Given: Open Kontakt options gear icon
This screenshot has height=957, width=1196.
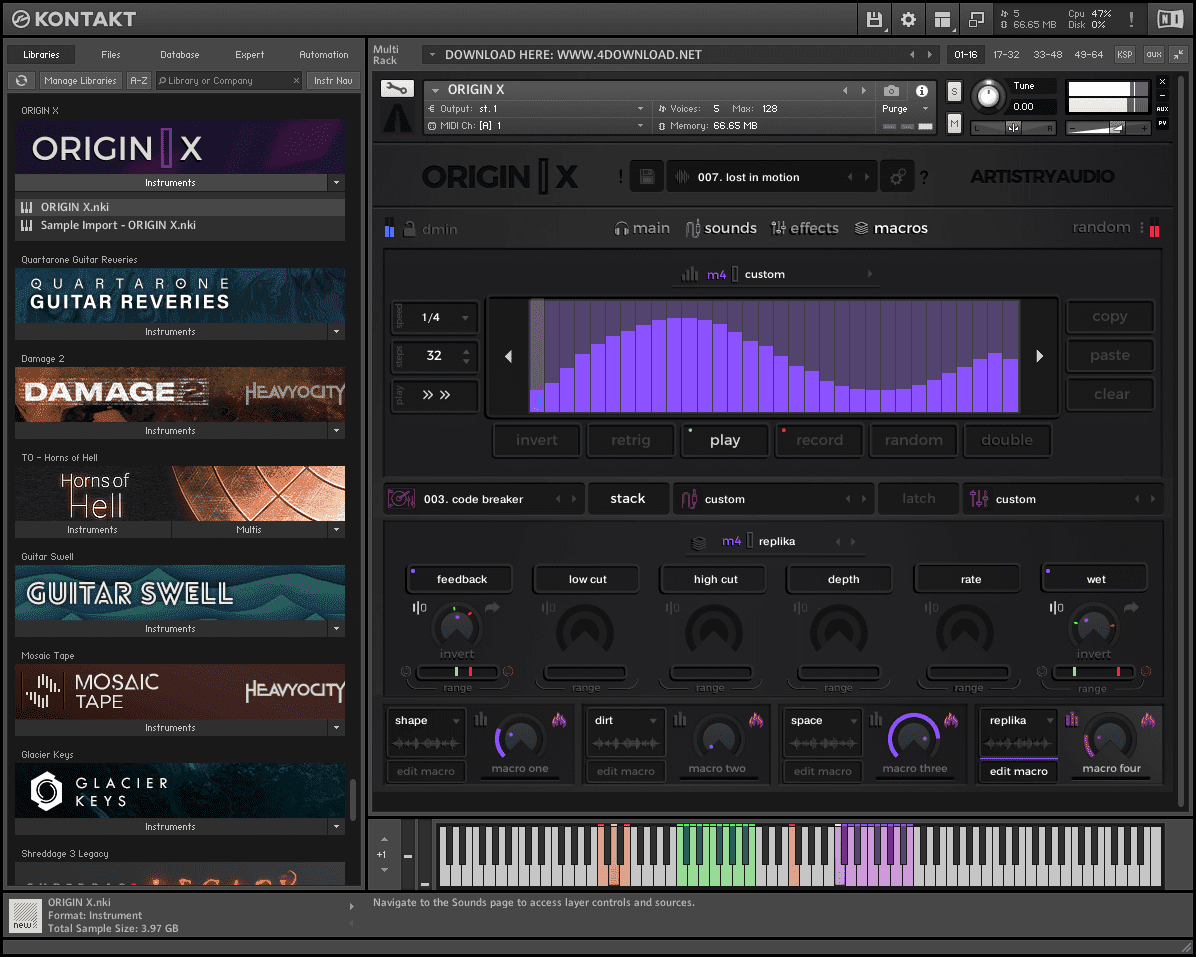Looking at the screenshot, I should pos(908,20).
